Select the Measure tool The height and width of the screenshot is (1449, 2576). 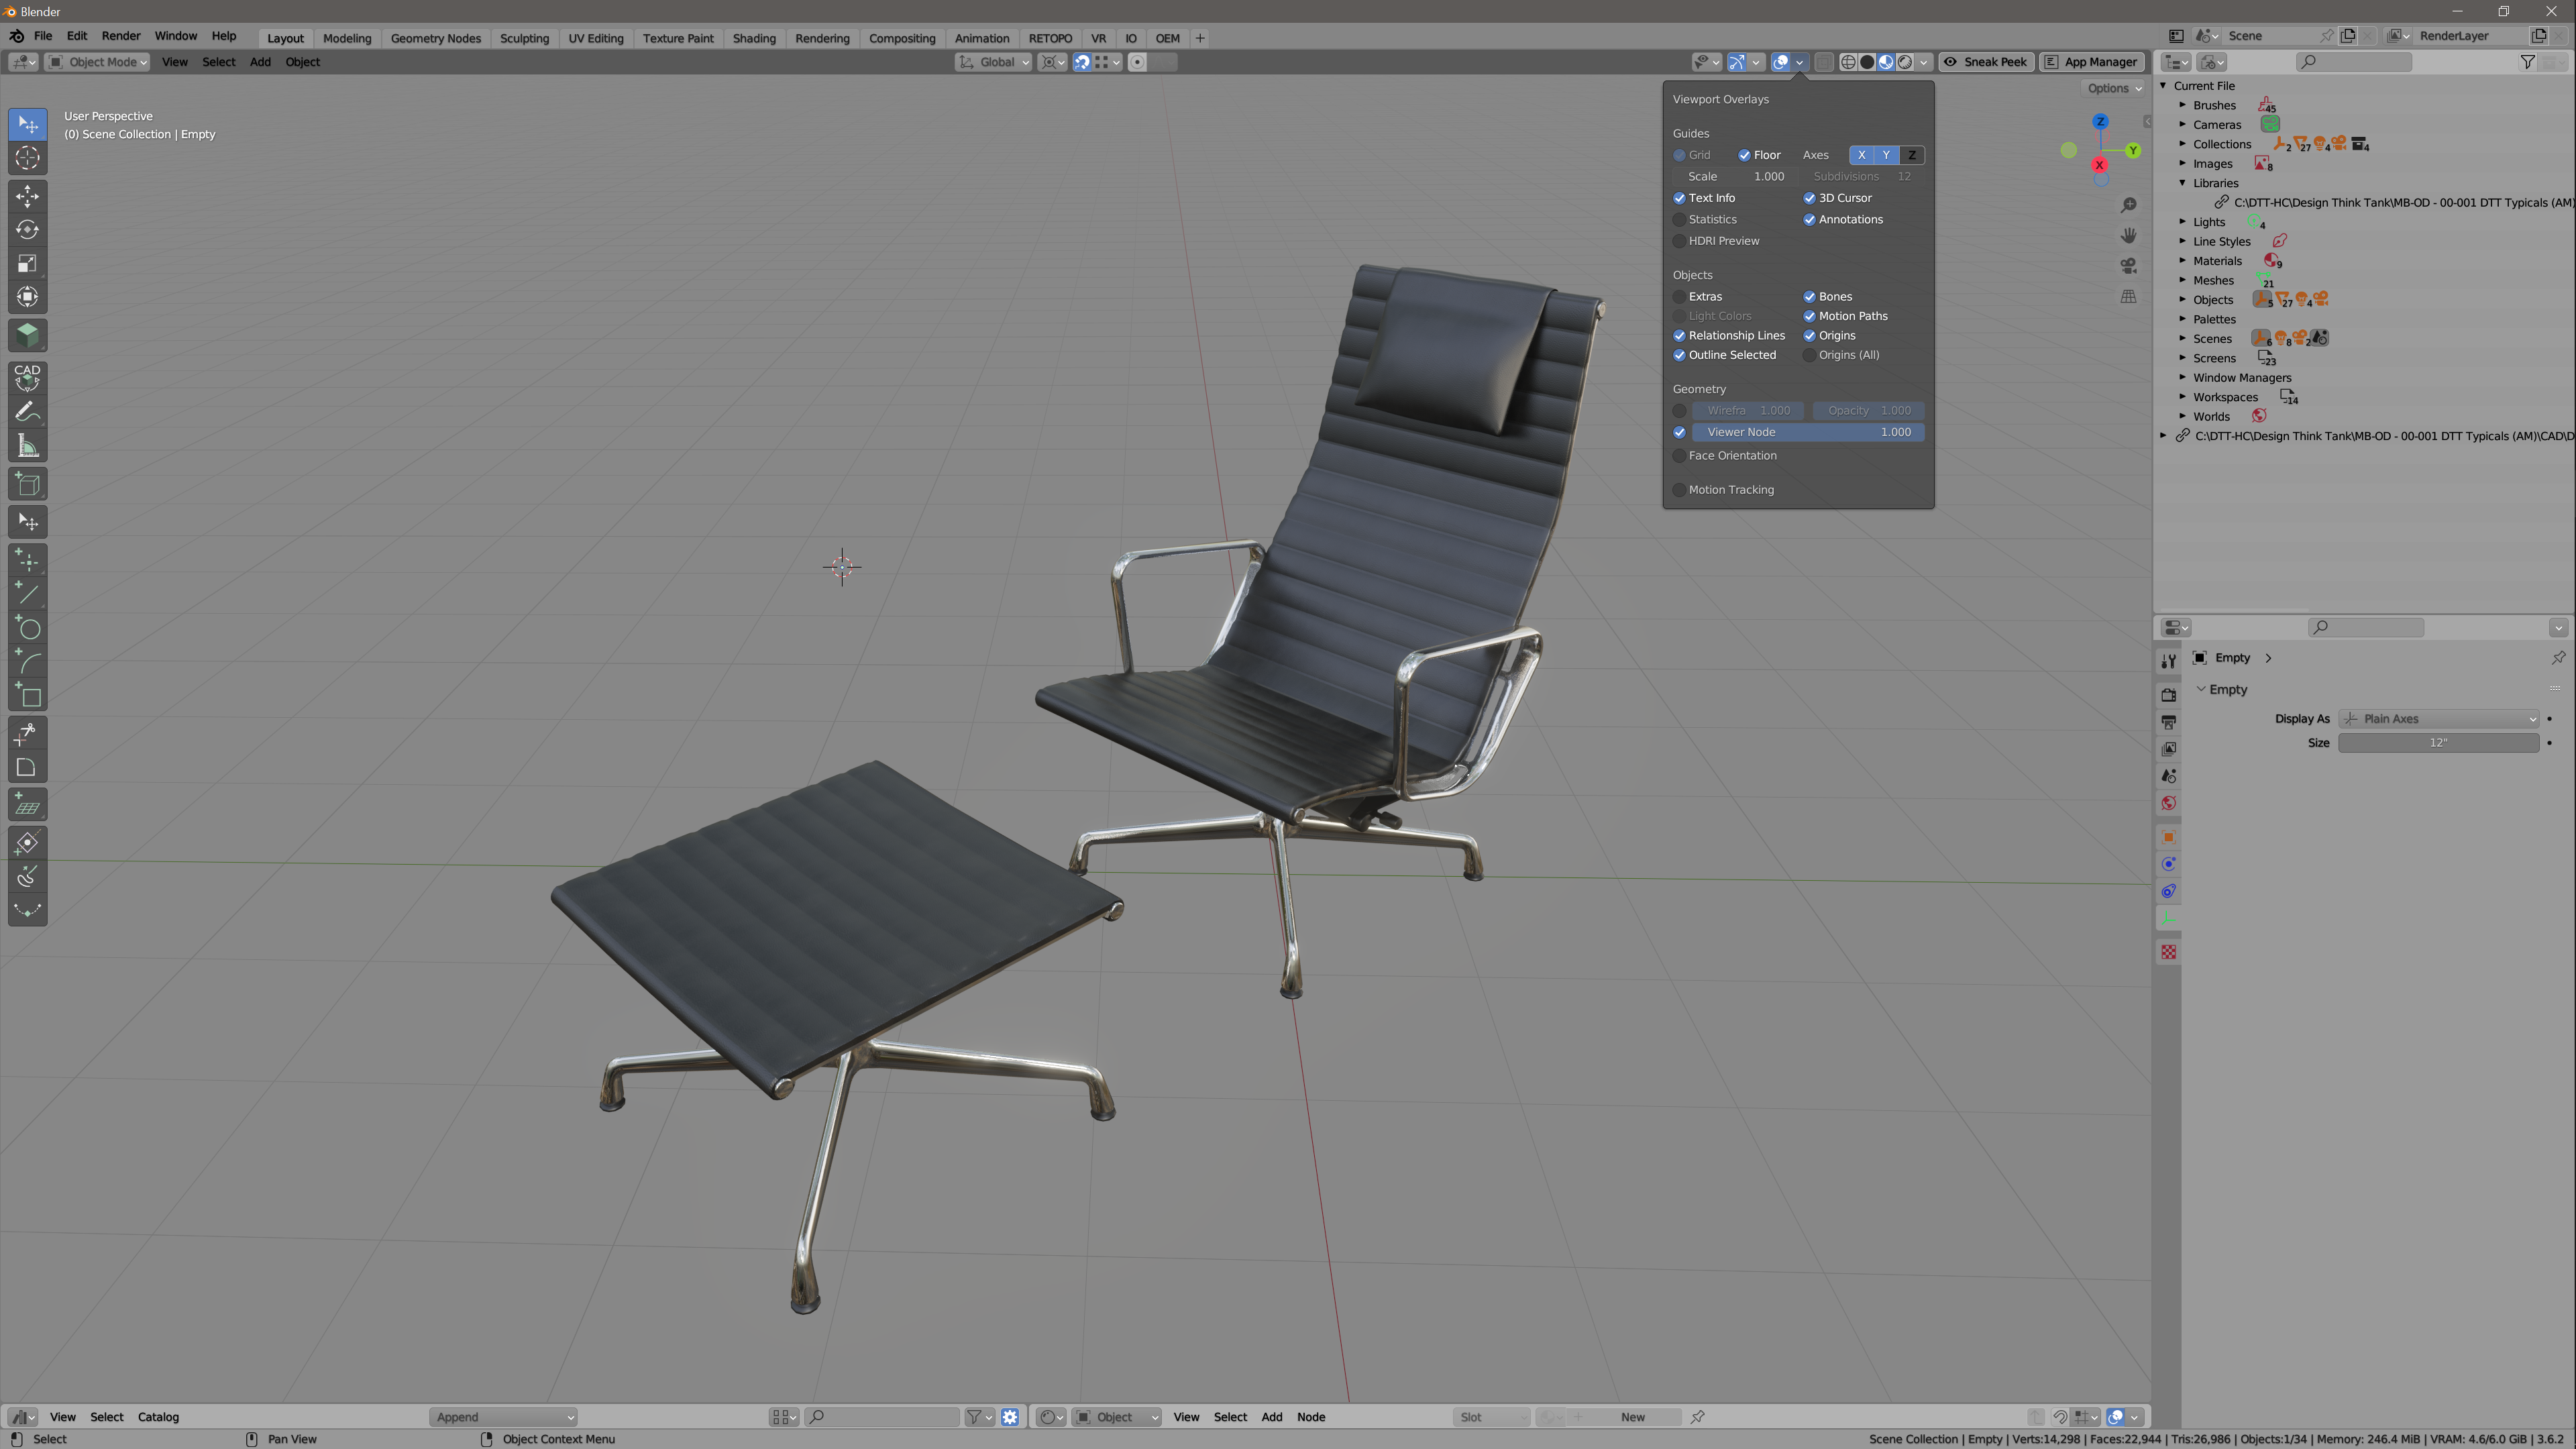(28, 446)
